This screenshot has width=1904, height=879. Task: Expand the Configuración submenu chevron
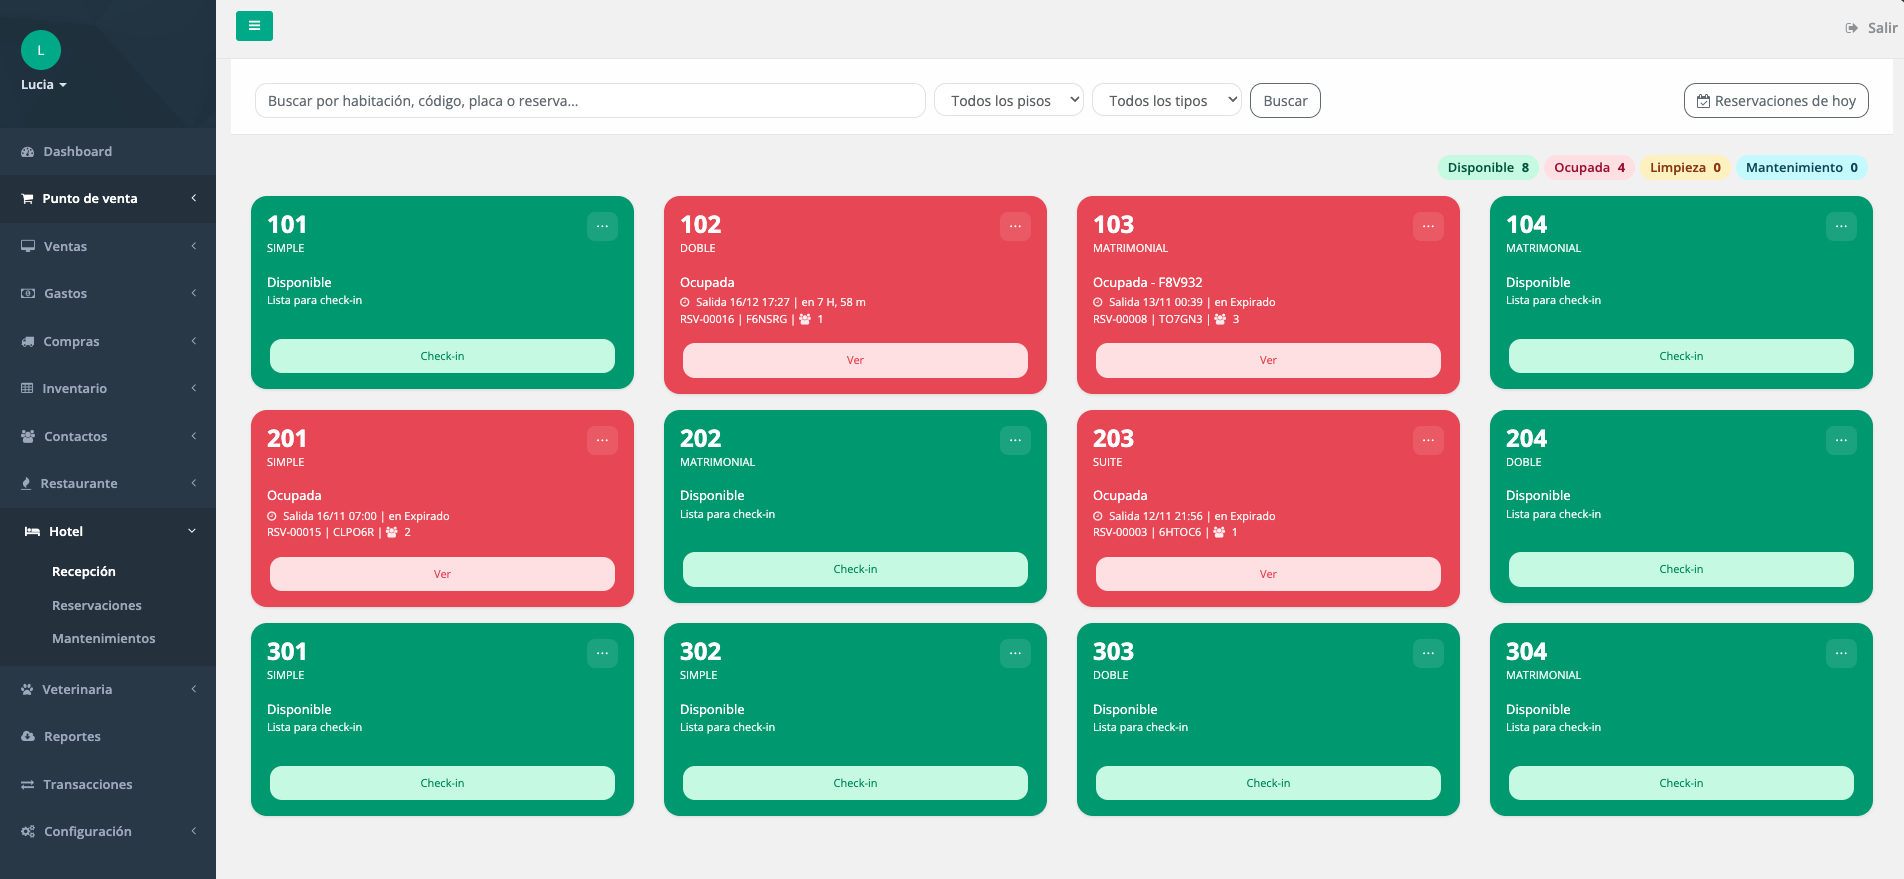[x=194, y=832]
